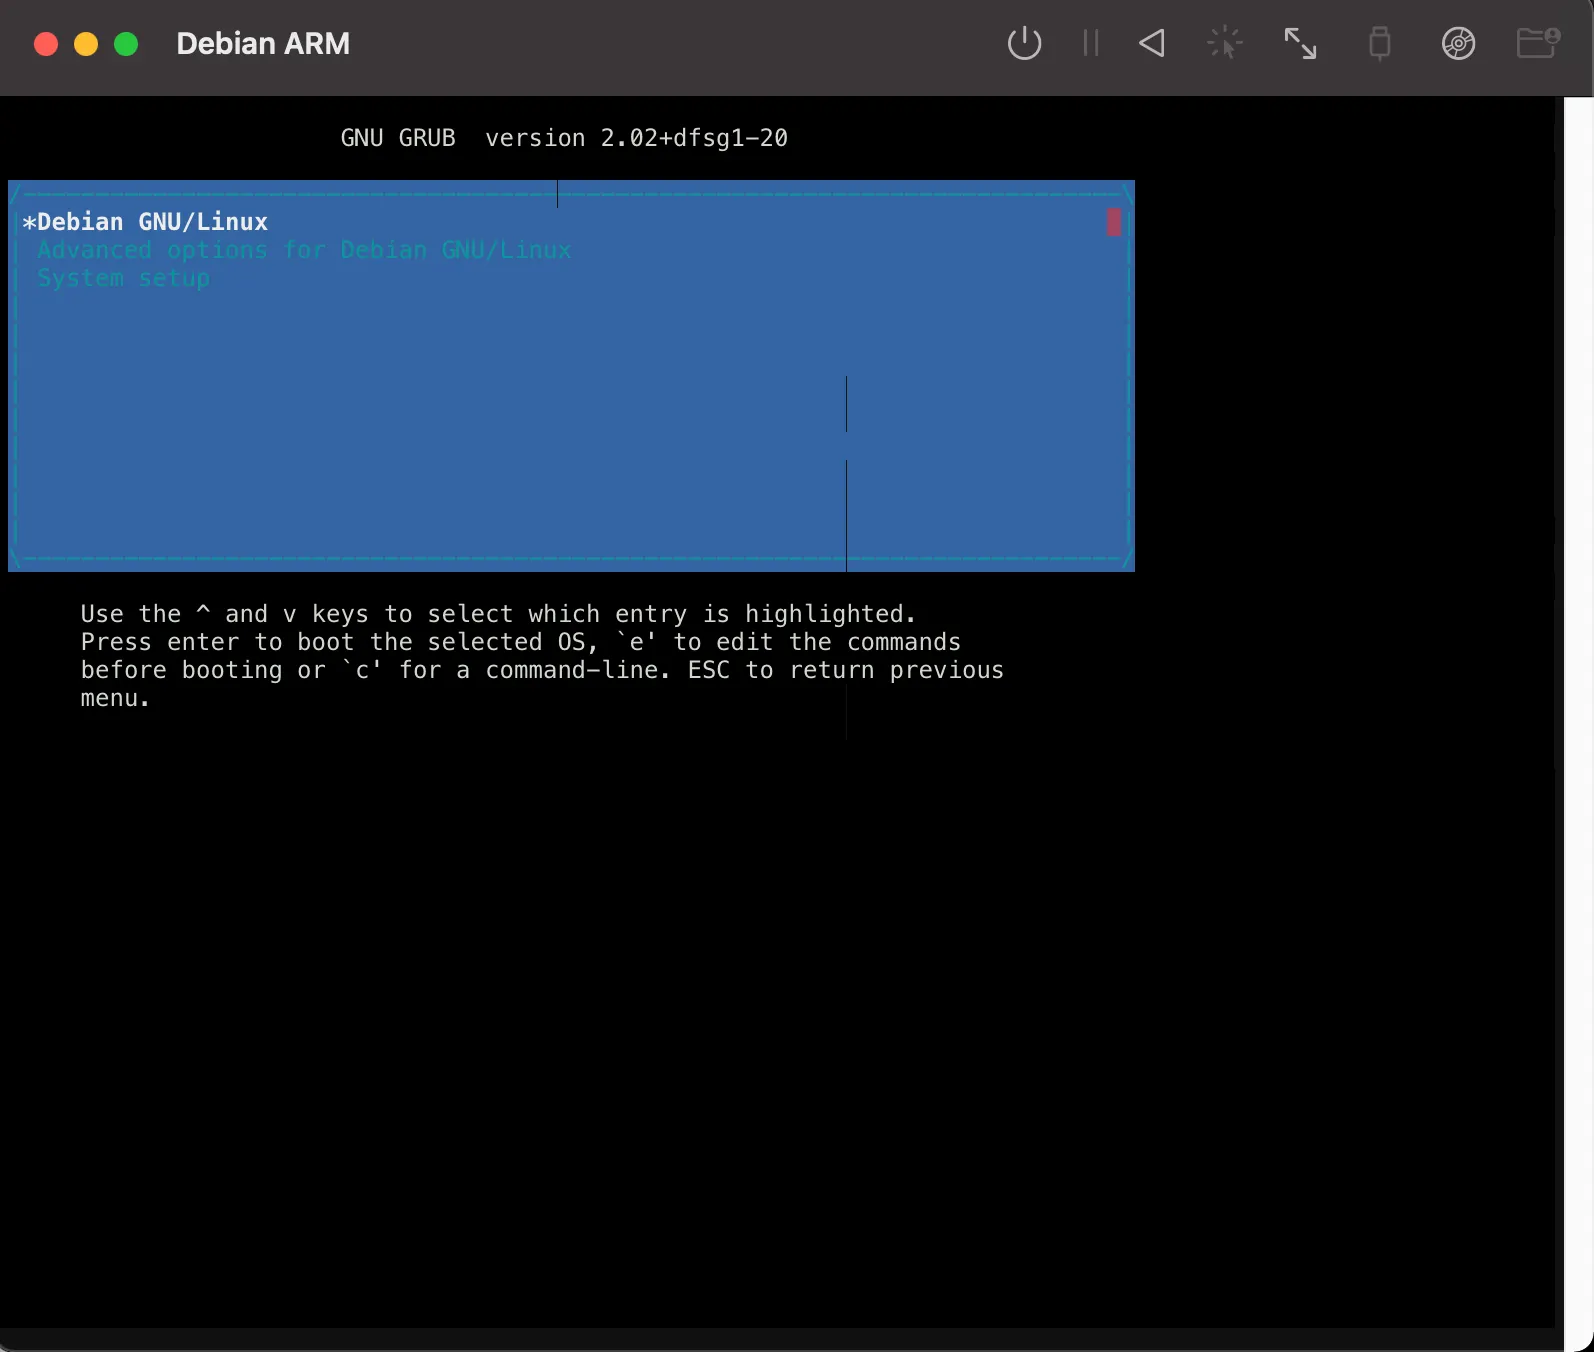This screenshot has width=1594, height=1352.
Task: Click the GNU GRUB version header text
Action: (564, 138)
